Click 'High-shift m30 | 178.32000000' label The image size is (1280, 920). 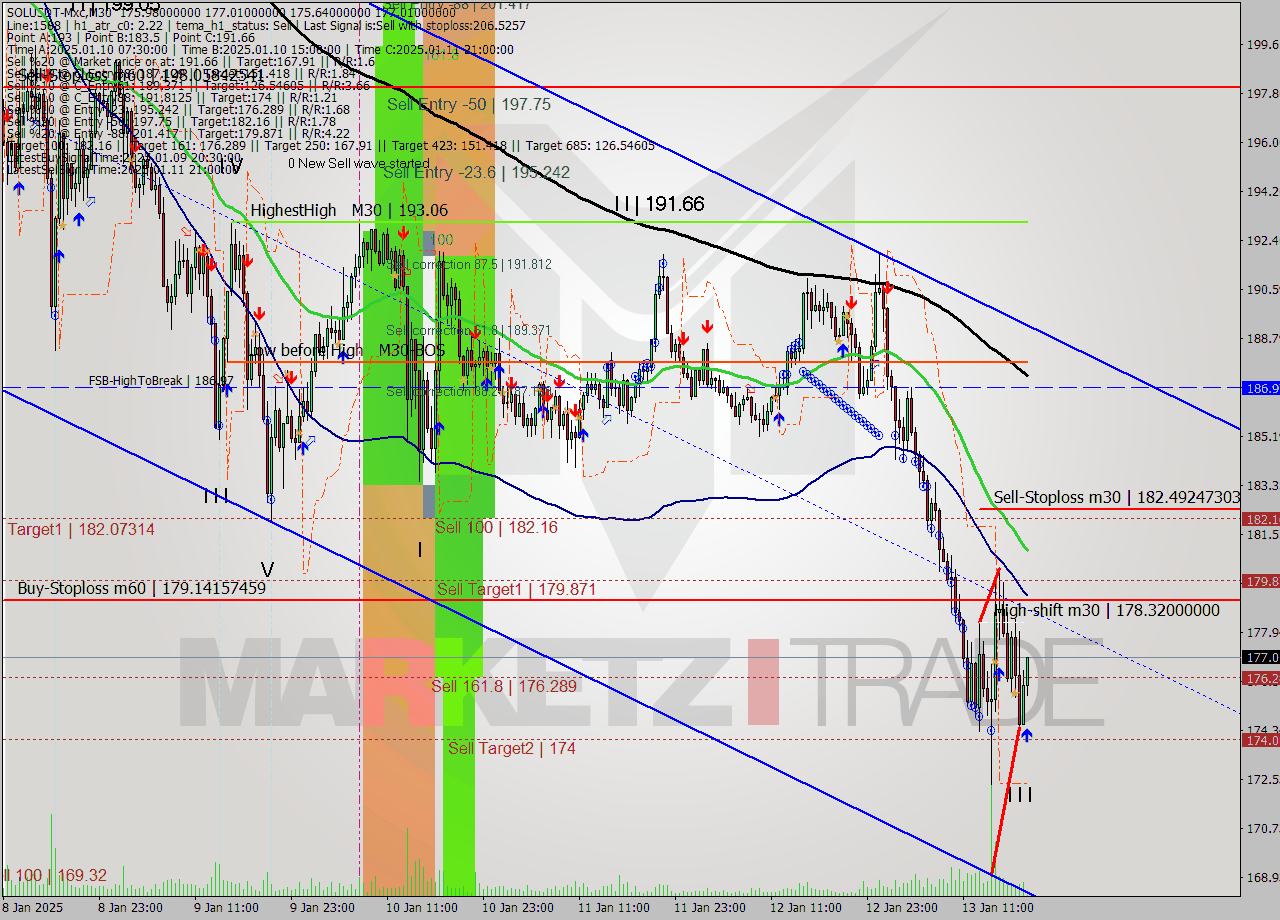coord(1108,610)
